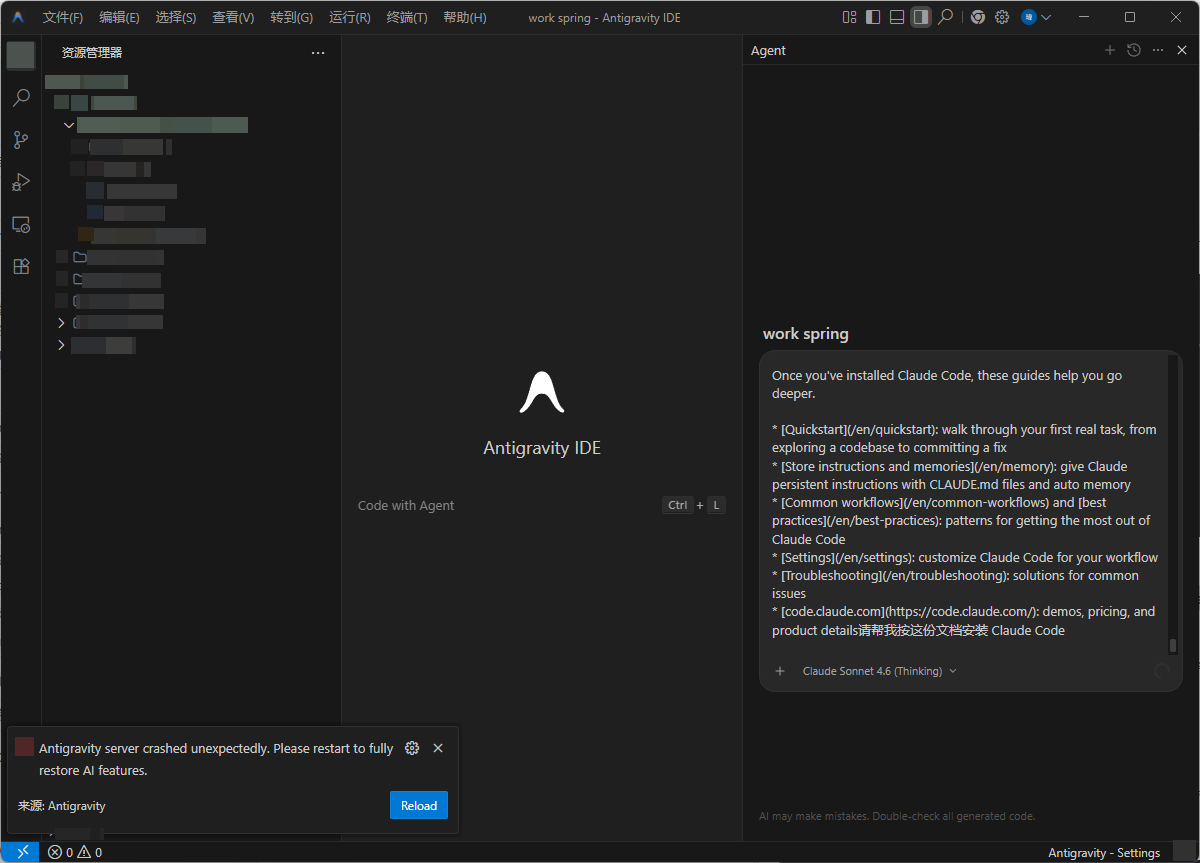Open the settings gear in title bar

pos(1001,17)
